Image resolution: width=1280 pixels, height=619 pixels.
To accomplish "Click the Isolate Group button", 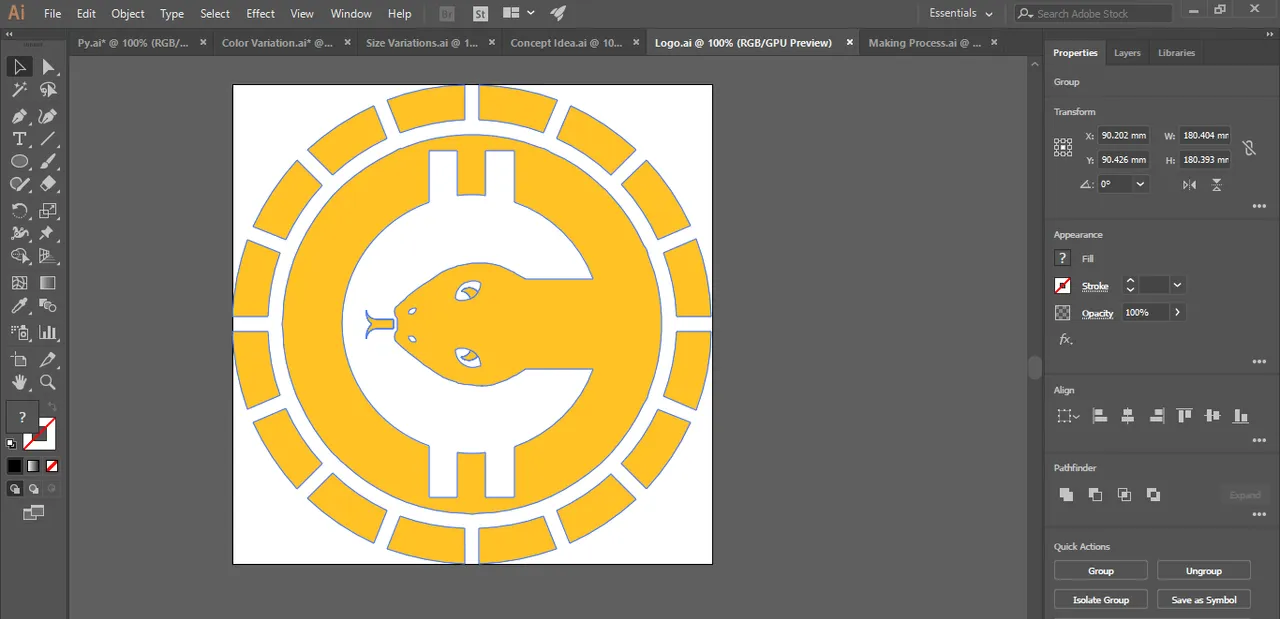I will pos(1101,600).
